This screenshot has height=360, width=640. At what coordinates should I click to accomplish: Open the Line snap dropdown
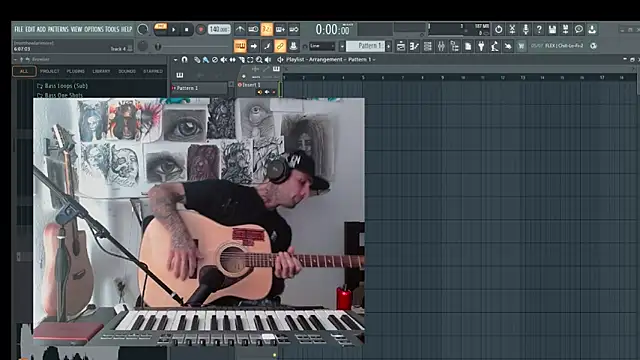[x=322, y=46]
